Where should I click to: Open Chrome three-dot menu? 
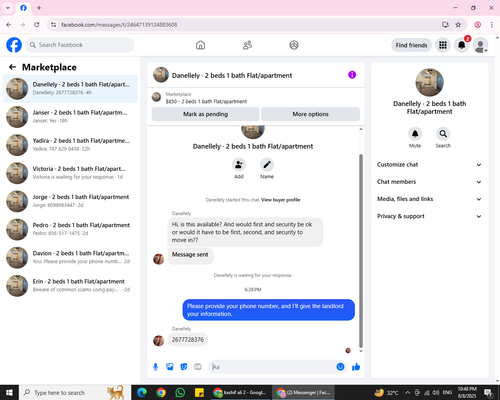tap(492, 25)
